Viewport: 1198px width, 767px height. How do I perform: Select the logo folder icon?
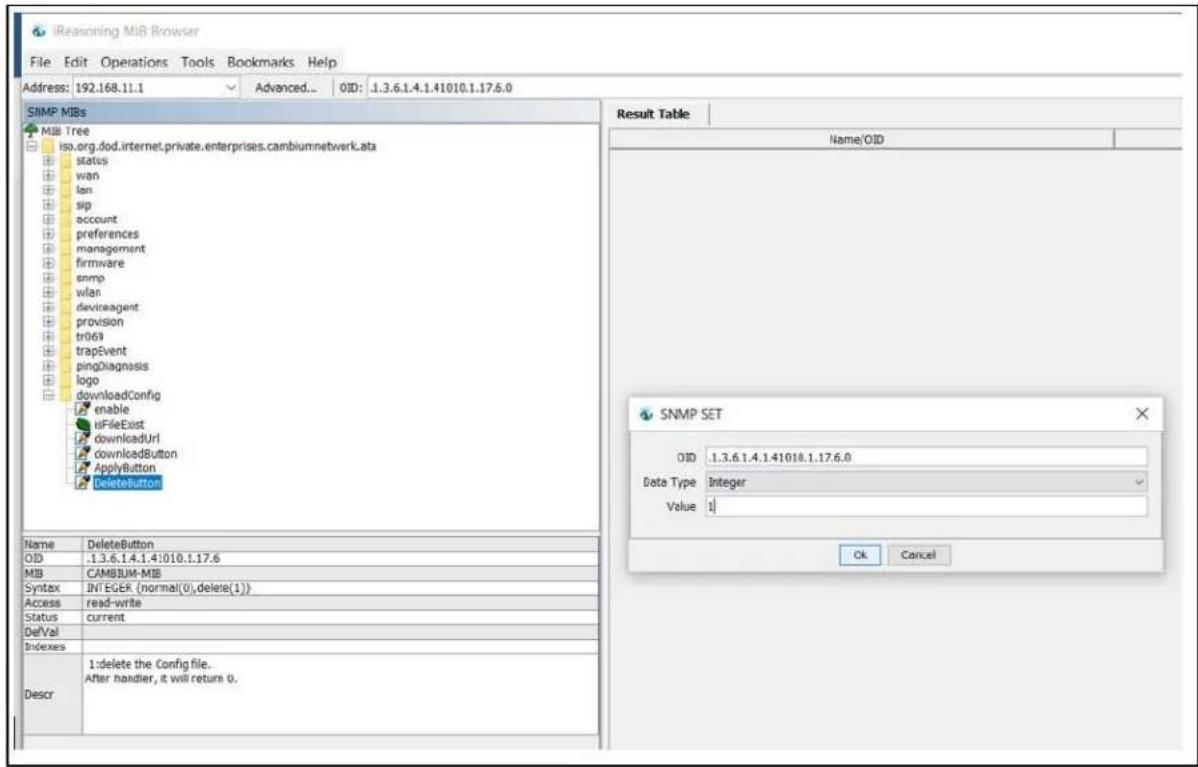[66, 380]
